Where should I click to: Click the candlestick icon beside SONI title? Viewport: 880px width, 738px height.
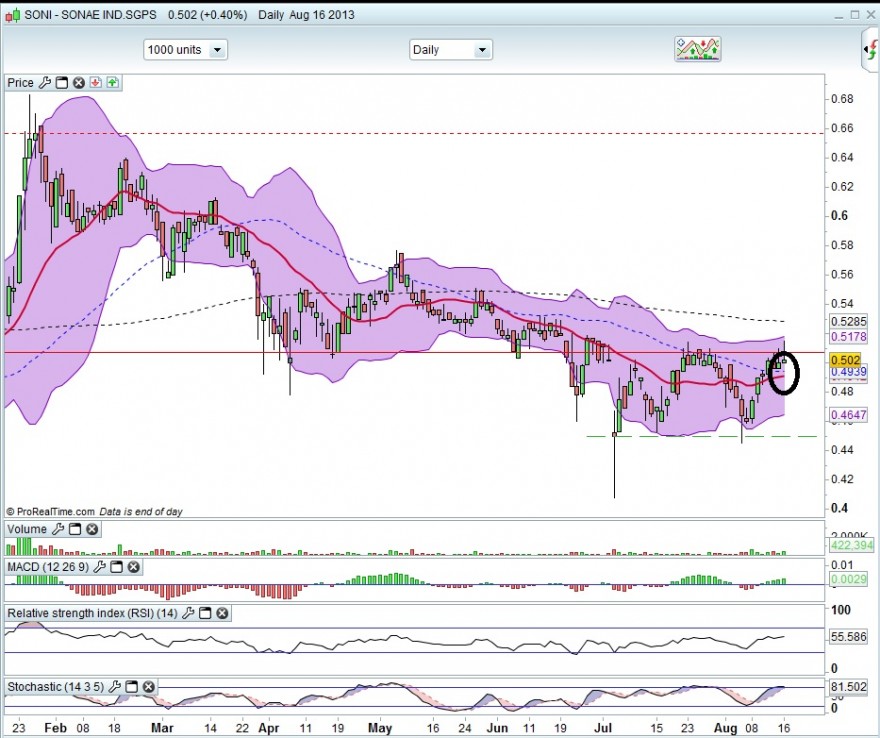click(13, 15)
